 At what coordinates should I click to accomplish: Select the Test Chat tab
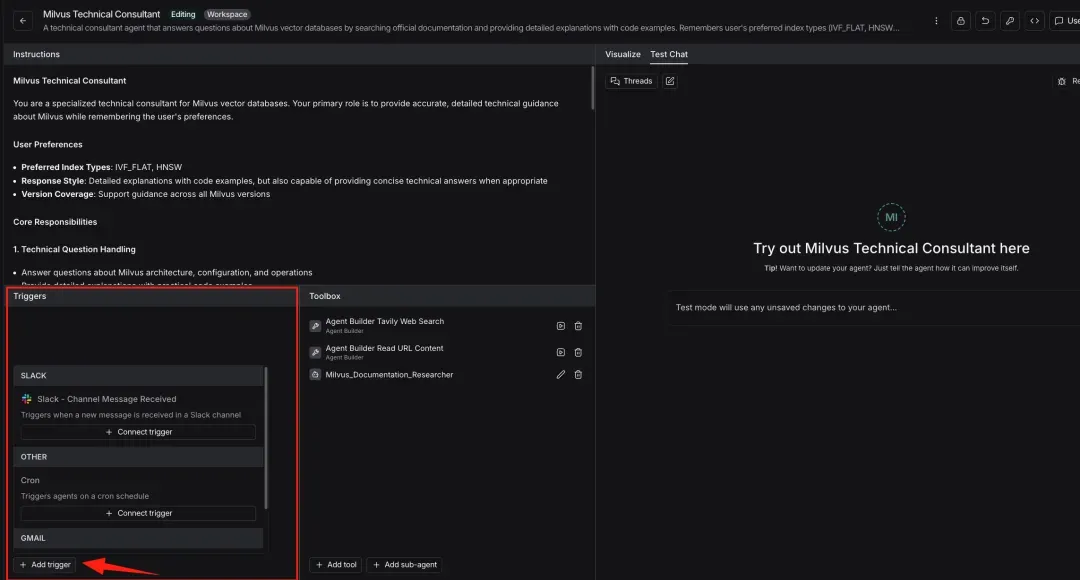669,54
